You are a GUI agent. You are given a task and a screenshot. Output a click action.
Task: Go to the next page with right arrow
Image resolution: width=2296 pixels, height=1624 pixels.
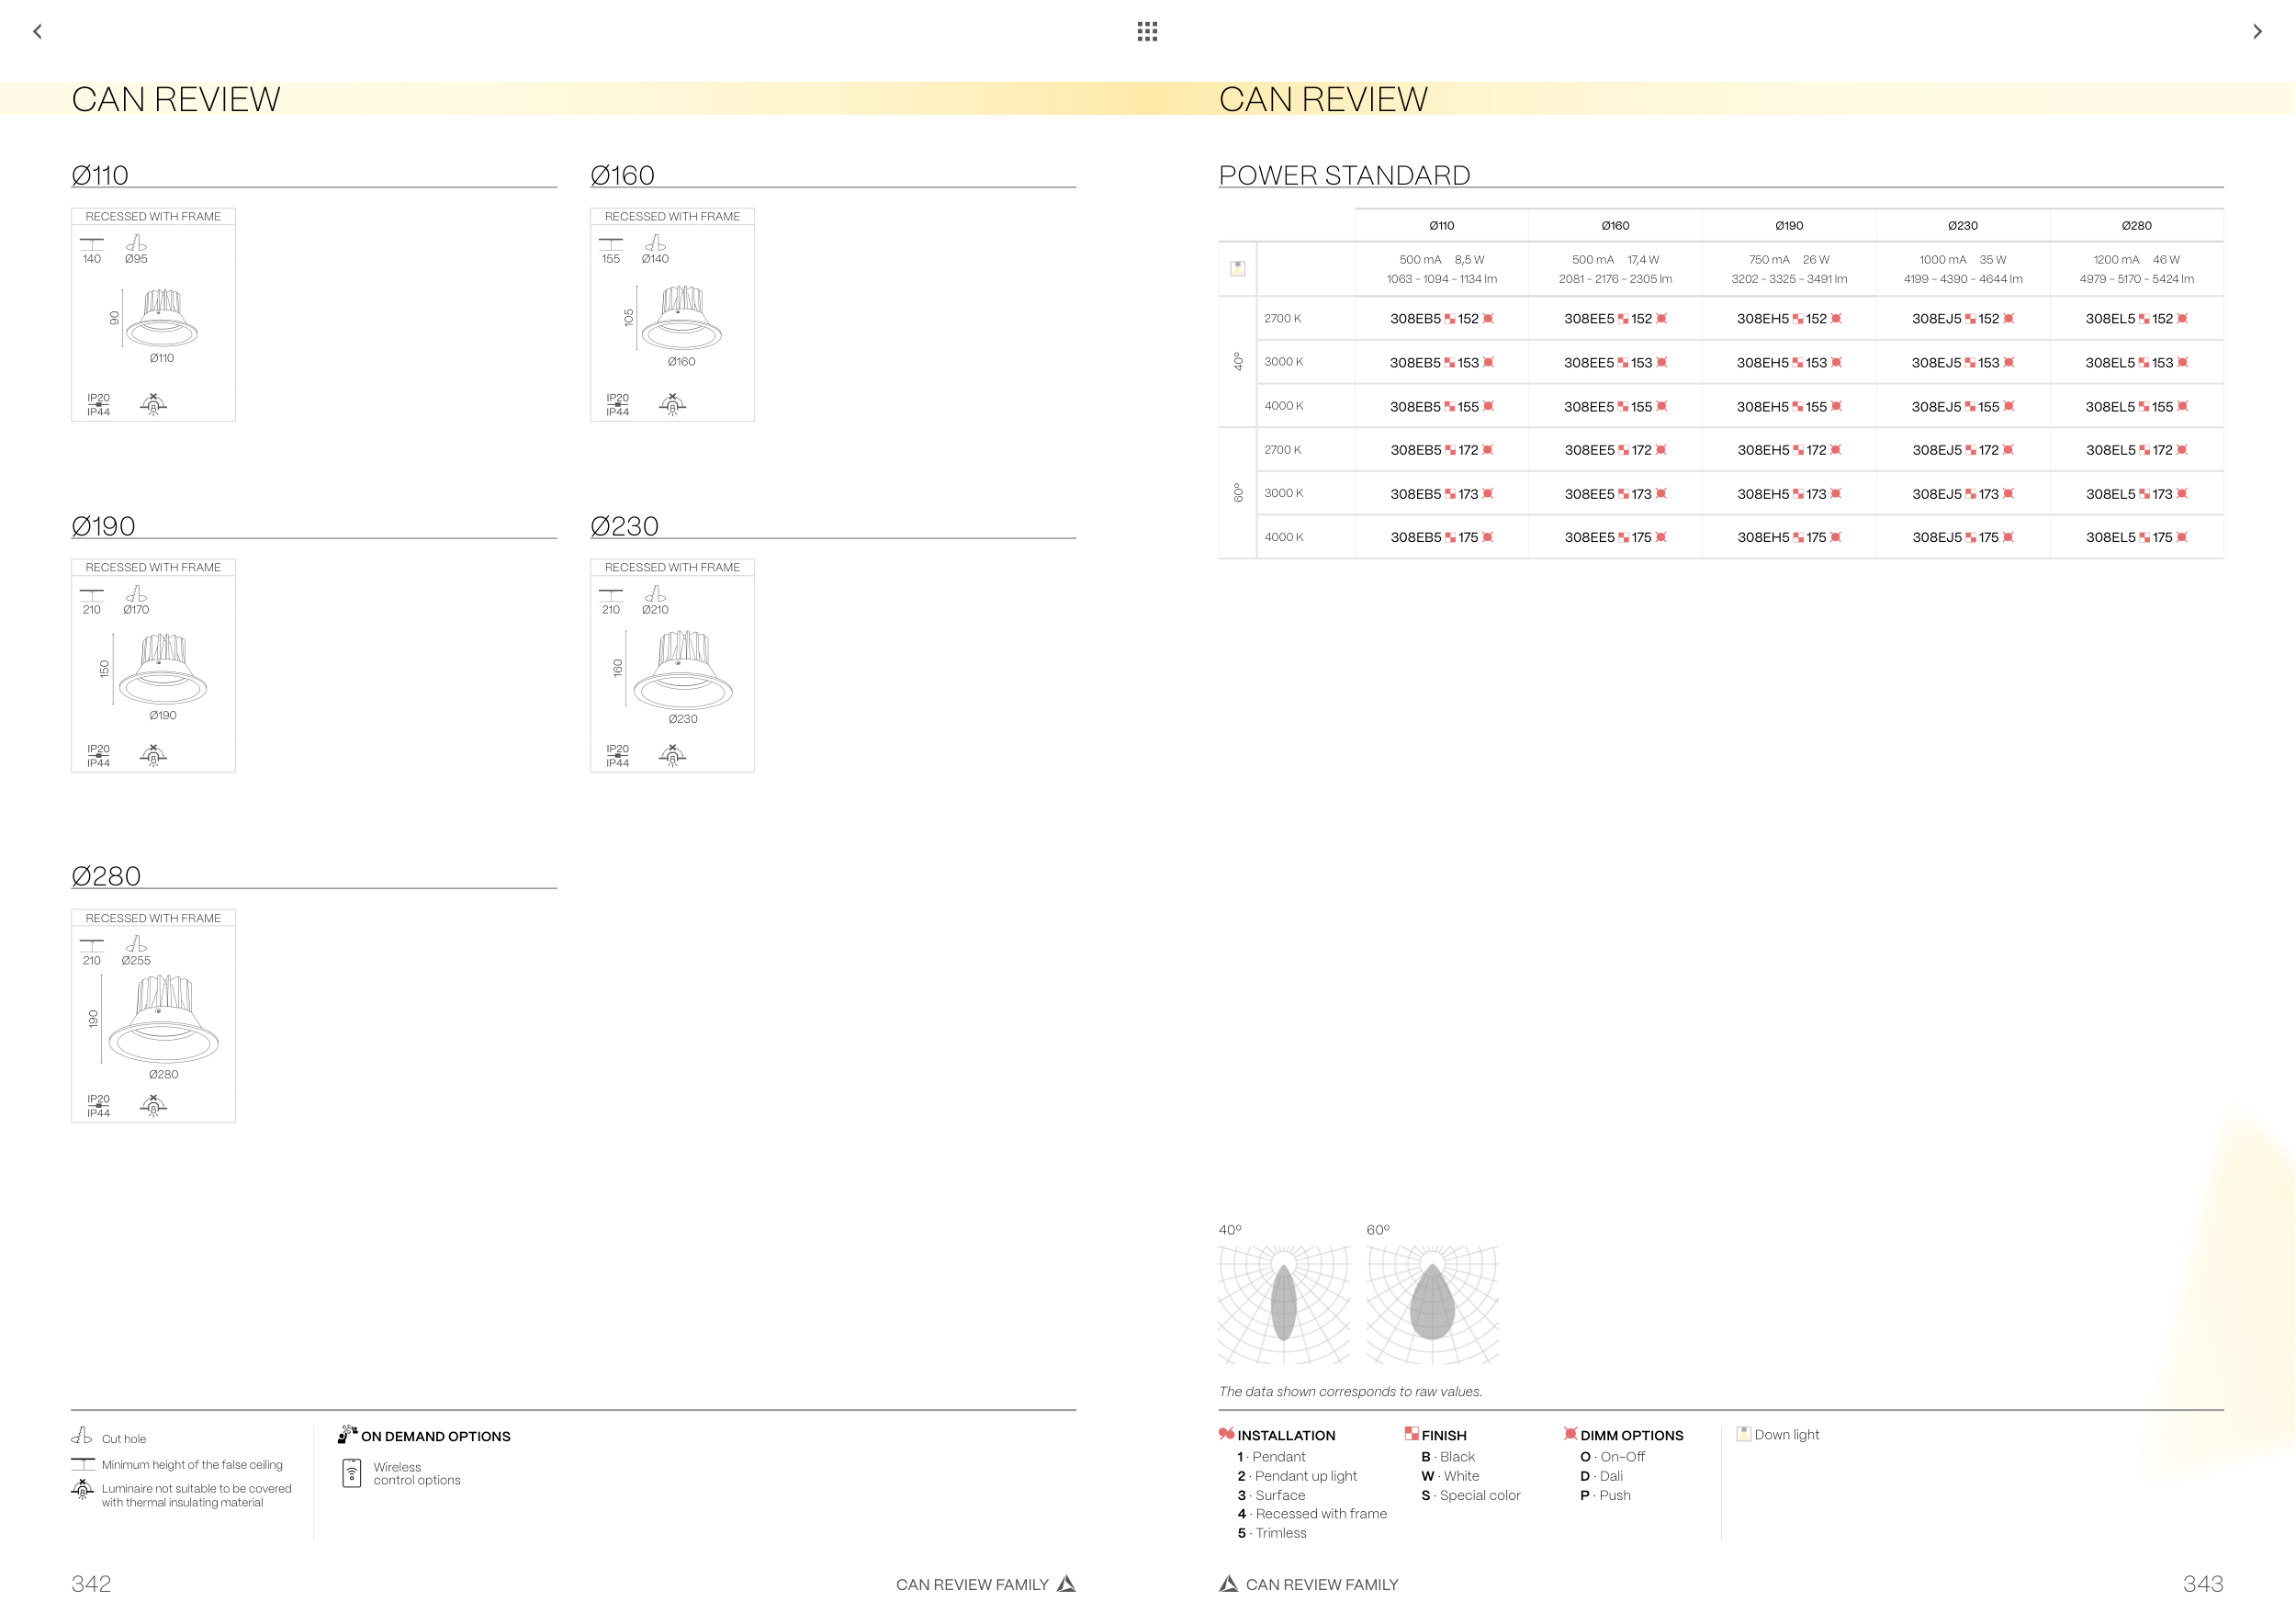pos(2257,31)
